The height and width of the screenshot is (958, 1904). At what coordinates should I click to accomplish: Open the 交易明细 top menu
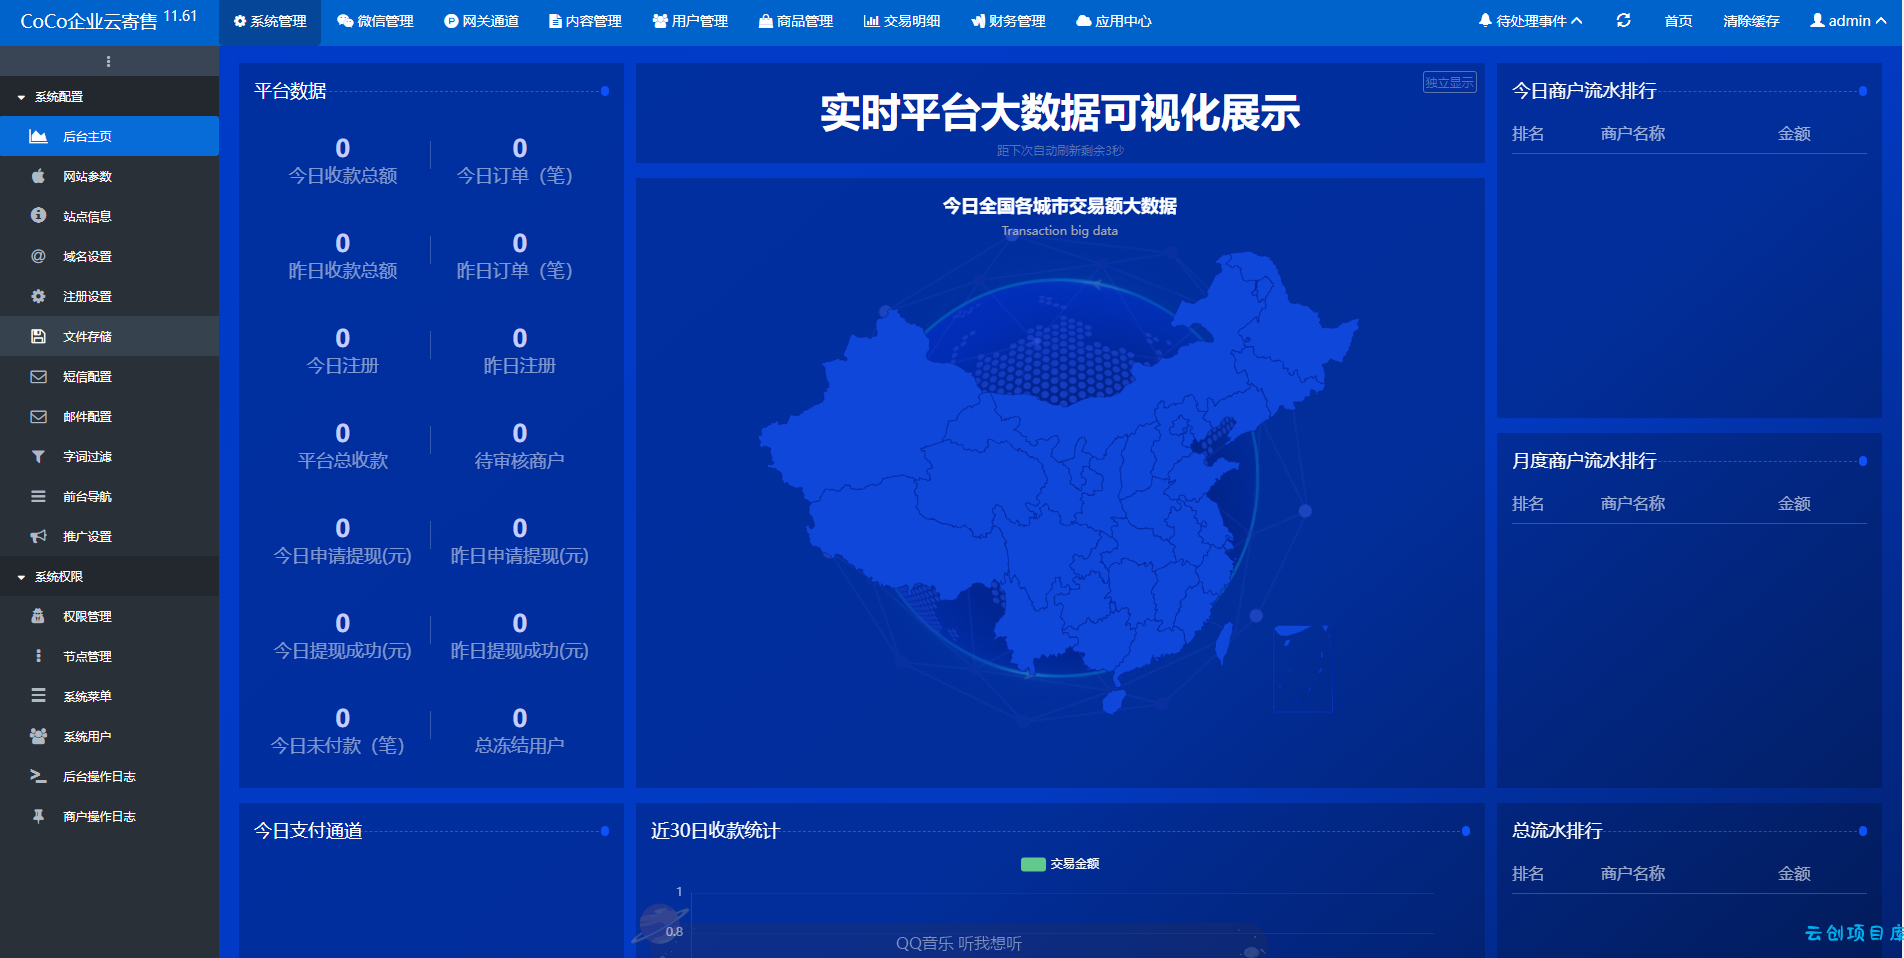pyautogui.click(x=901, y=21)
